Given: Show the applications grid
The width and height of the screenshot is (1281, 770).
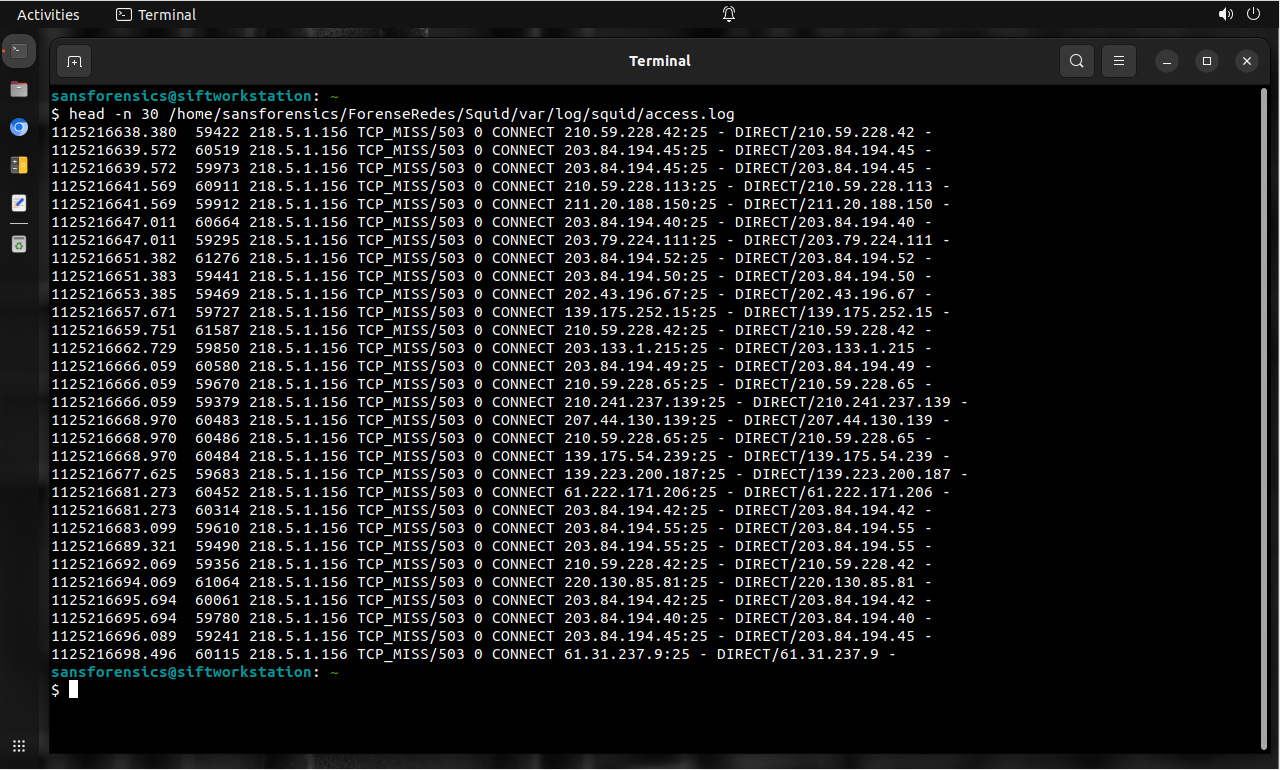Looking at the screenshot, I should (19, 745).
